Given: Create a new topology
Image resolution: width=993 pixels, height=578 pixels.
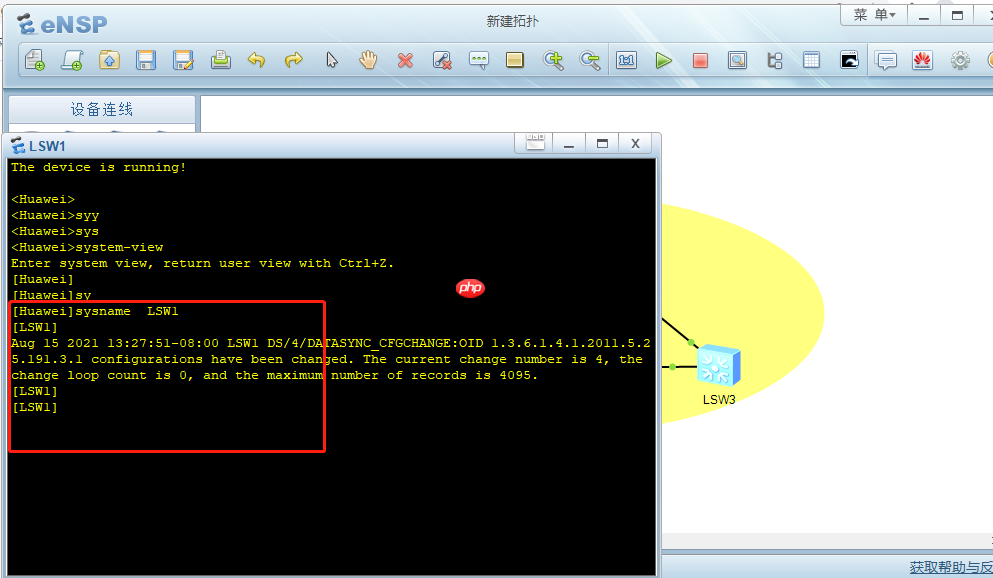Looking at the screenshot, I should click(34, 60).
